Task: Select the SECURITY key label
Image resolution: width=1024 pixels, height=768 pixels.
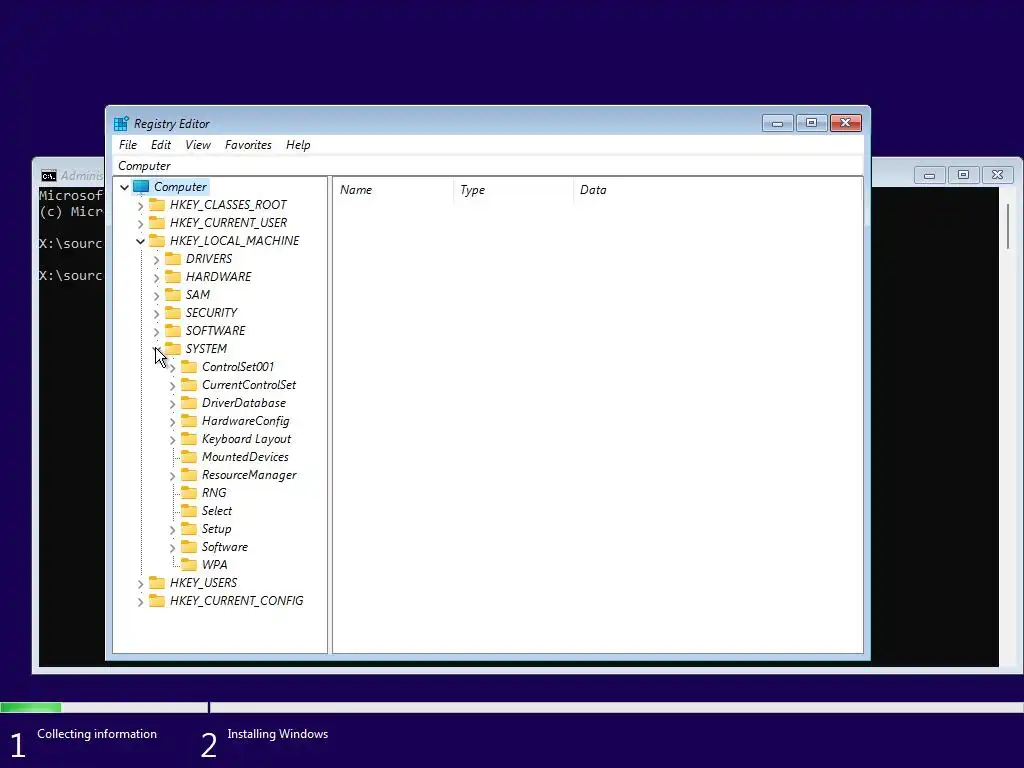Action: coord(212,313)
